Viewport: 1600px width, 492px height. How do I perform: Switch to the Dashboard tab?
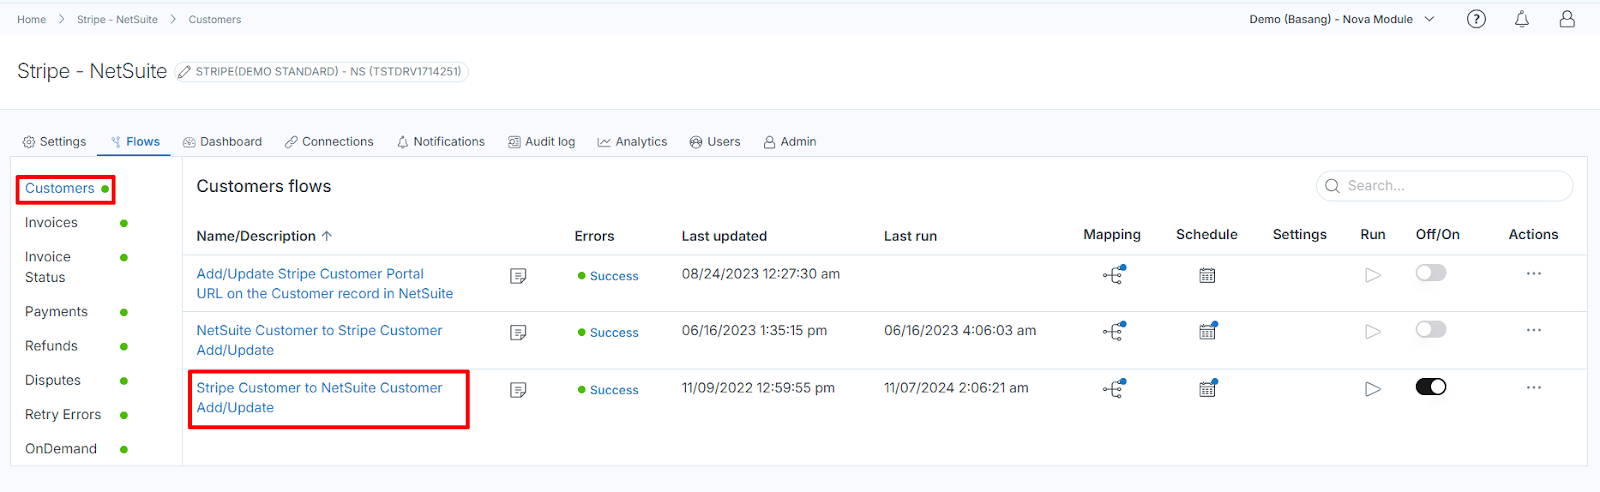pos(222,142)
